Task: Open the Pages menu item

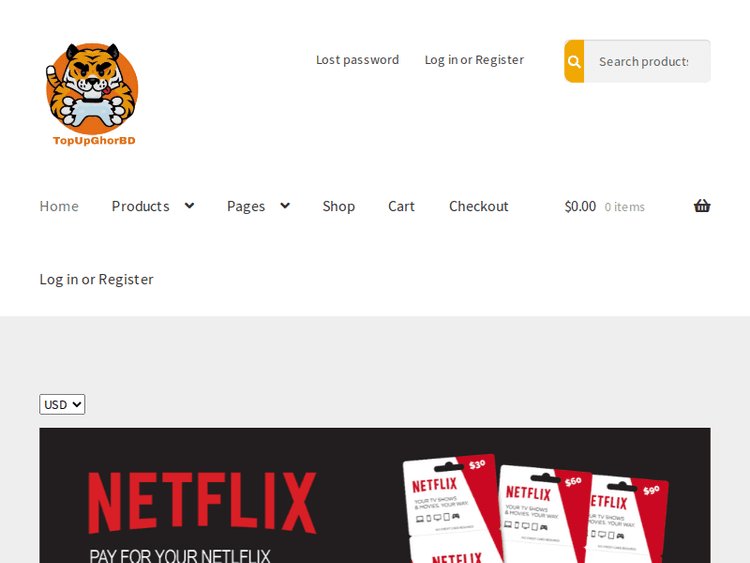Action: coord(246,206)
